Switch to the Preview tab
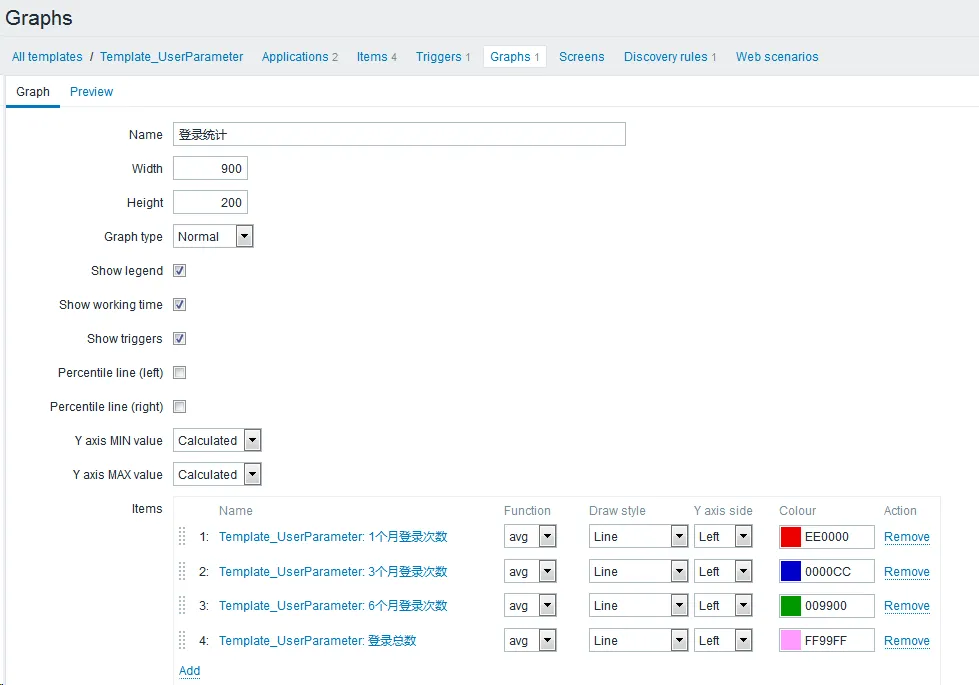Image resolution: width=979 pixels, height=685 pixels. (91, 92)
